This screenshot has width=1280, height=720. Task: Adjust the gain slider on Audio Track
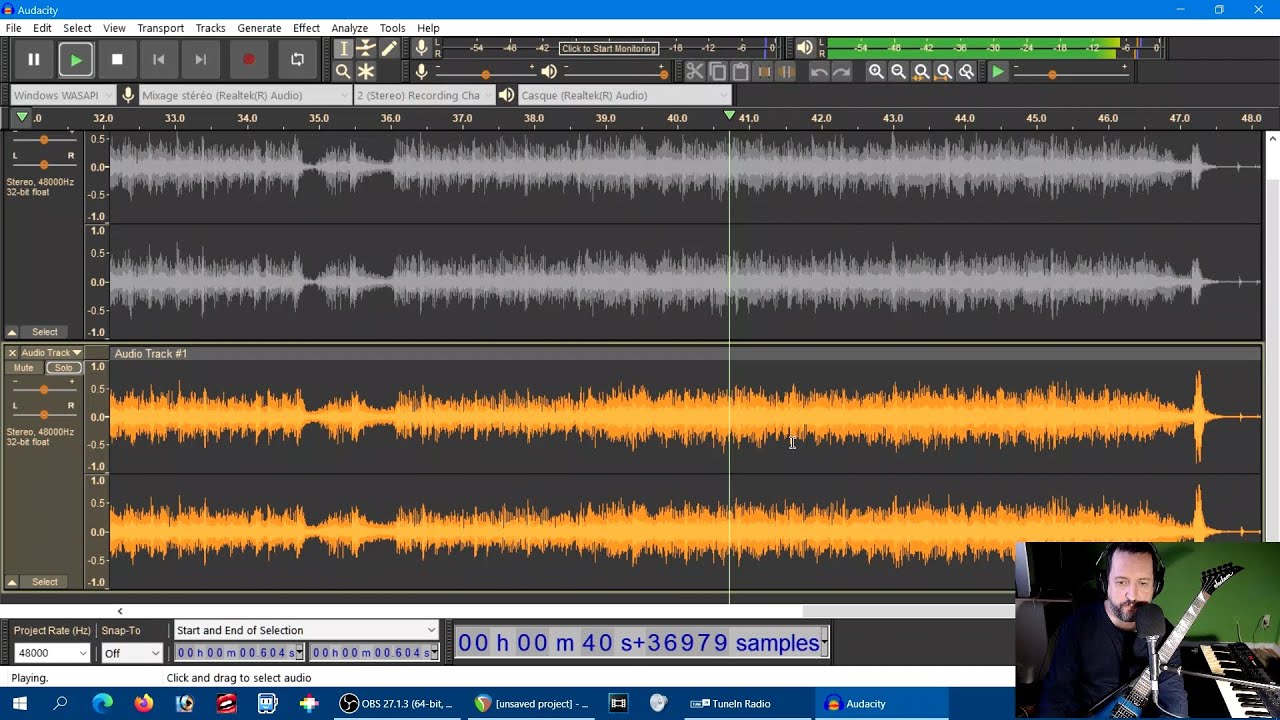[43, 389]
